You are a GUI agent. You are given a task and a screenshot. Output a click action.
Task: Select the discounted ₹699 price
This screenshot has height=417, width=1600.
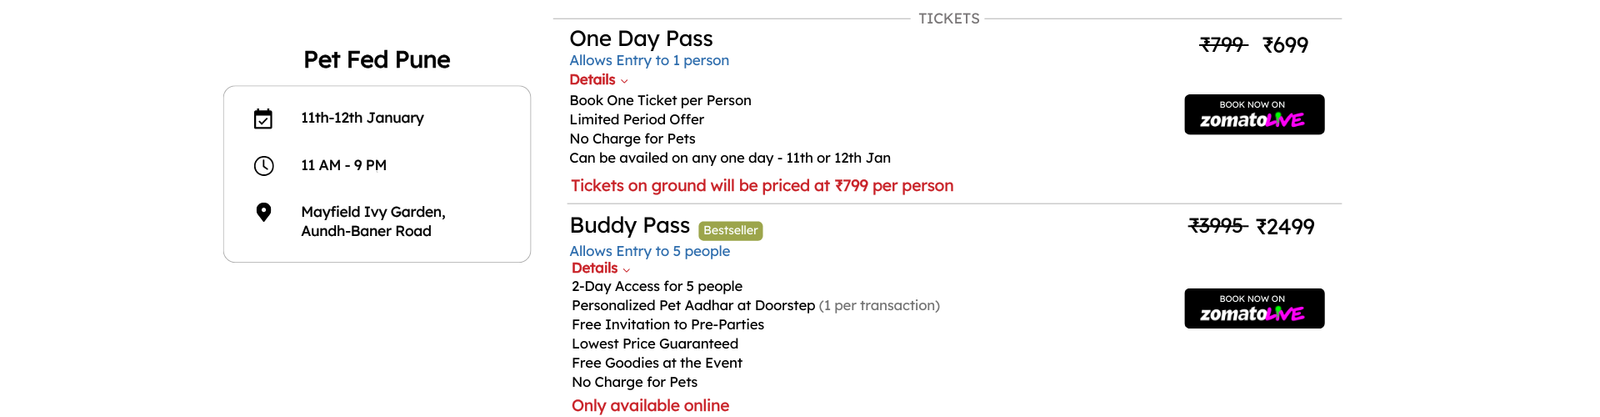pyautogui.click(x=1285, y=45)
